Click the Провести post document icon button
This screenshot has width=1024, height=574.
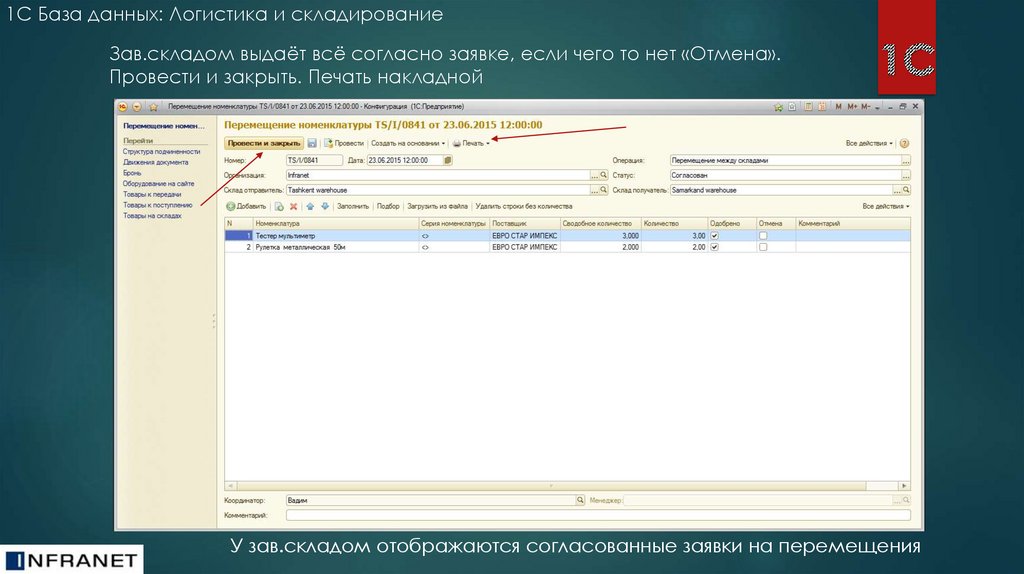click(344, 143)
